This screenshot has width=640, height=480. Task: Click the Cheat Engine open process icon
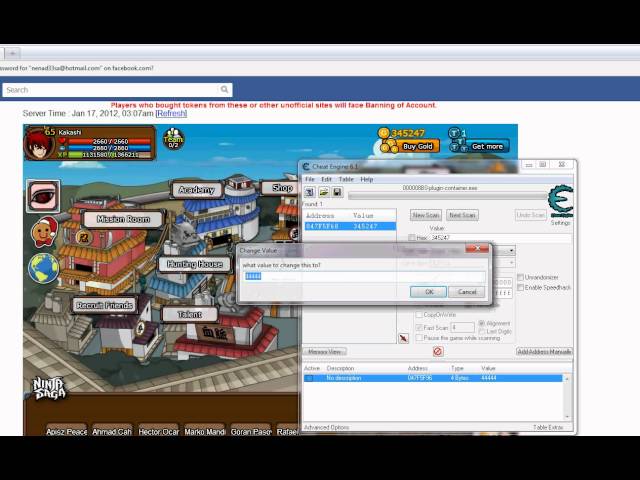[310, 192]
